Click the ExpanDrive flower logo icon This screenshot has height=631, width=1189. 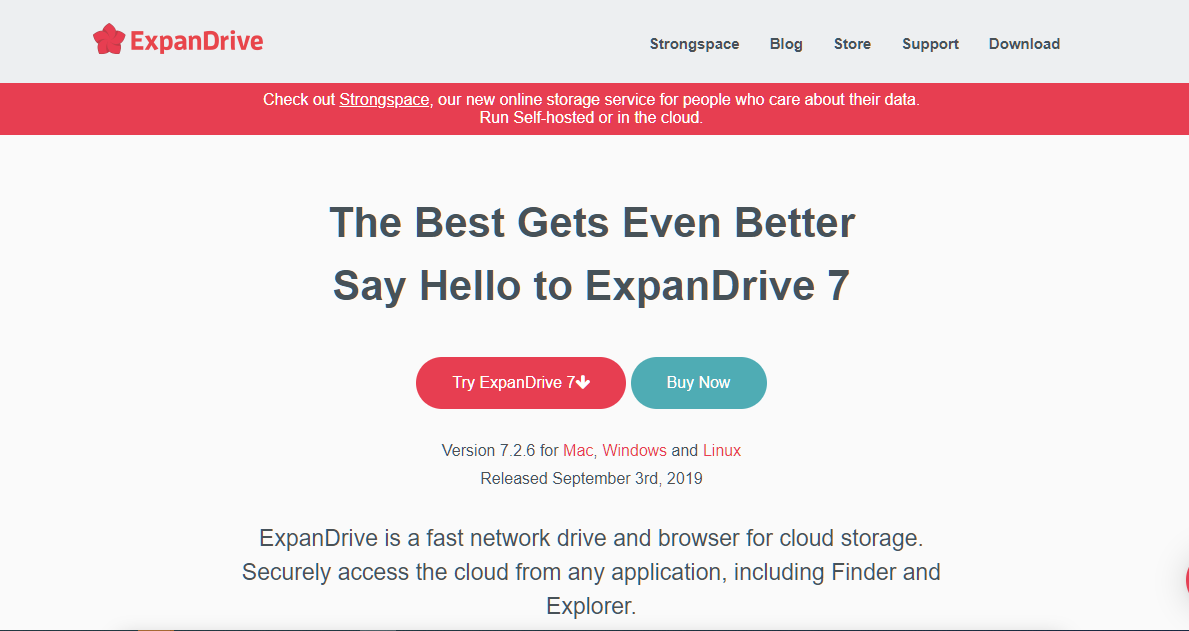[108, 39]
